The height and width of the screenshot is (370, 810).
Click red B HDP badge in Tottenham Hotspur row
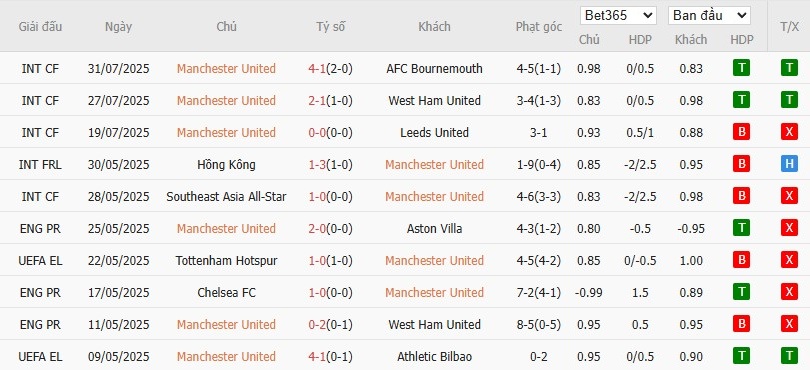coord(741,260)
